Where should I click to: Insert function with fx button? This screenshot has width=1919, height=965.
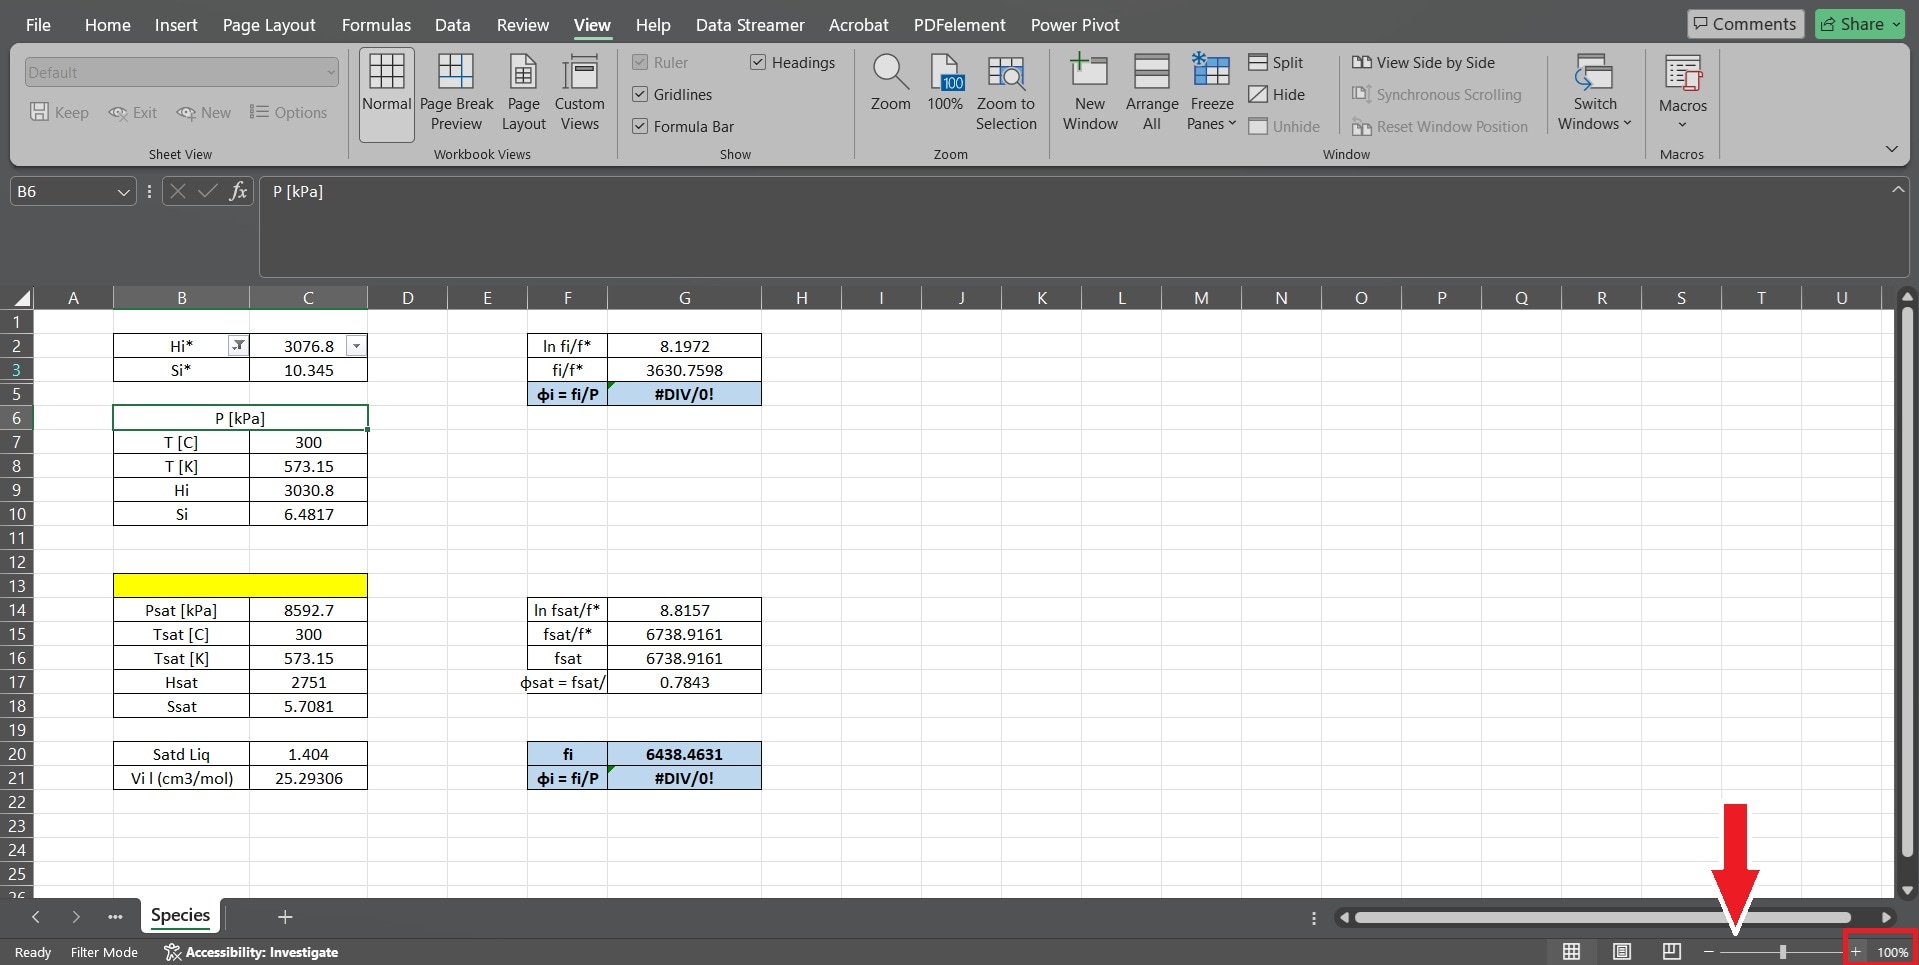pyautogui.click(x=238, y=191)
